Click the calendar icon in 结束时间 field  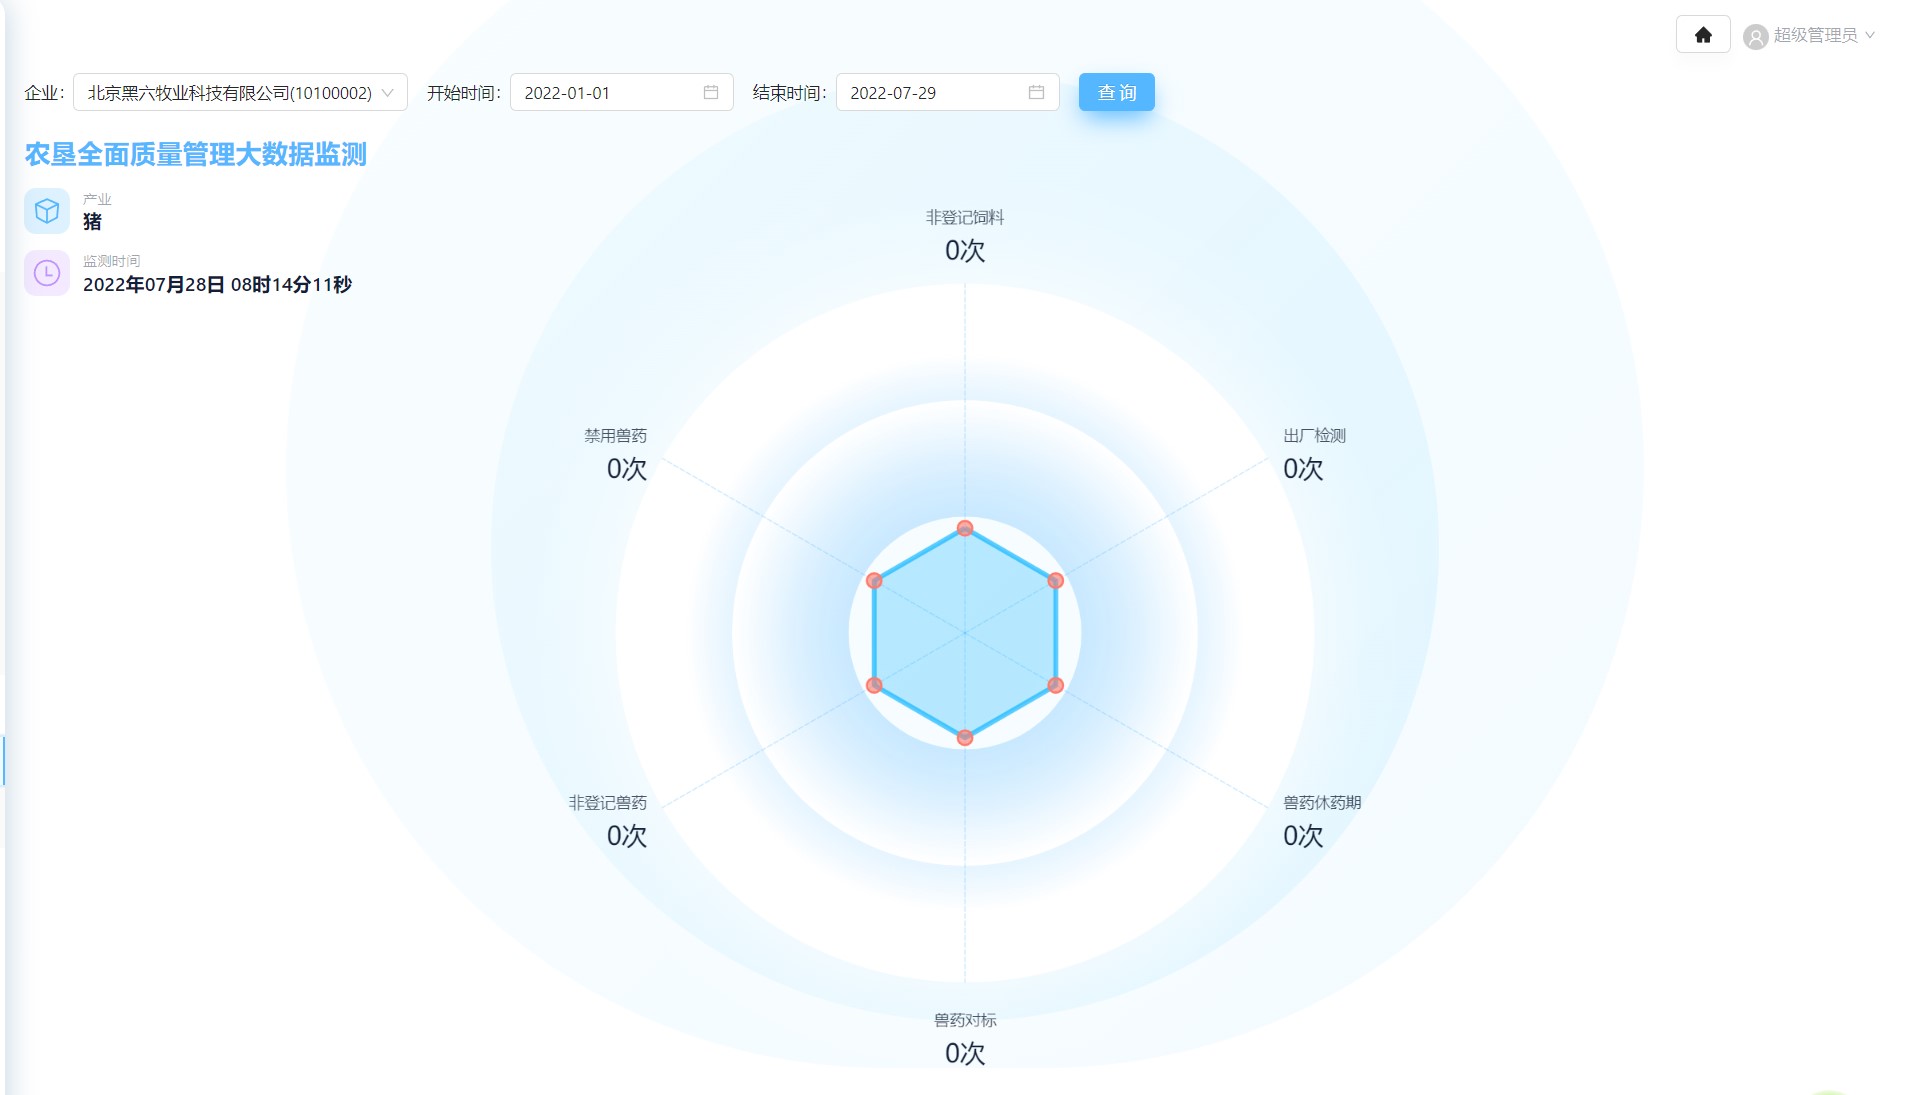1037,92
